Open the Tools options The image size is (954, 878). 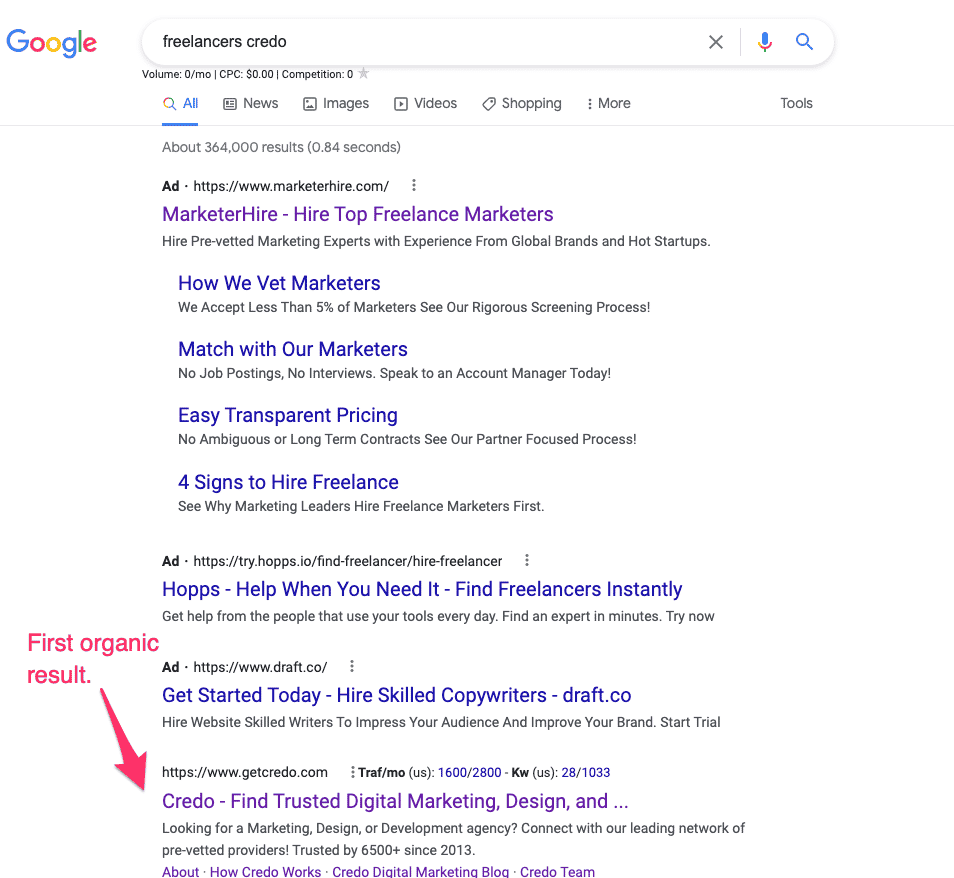796,103
